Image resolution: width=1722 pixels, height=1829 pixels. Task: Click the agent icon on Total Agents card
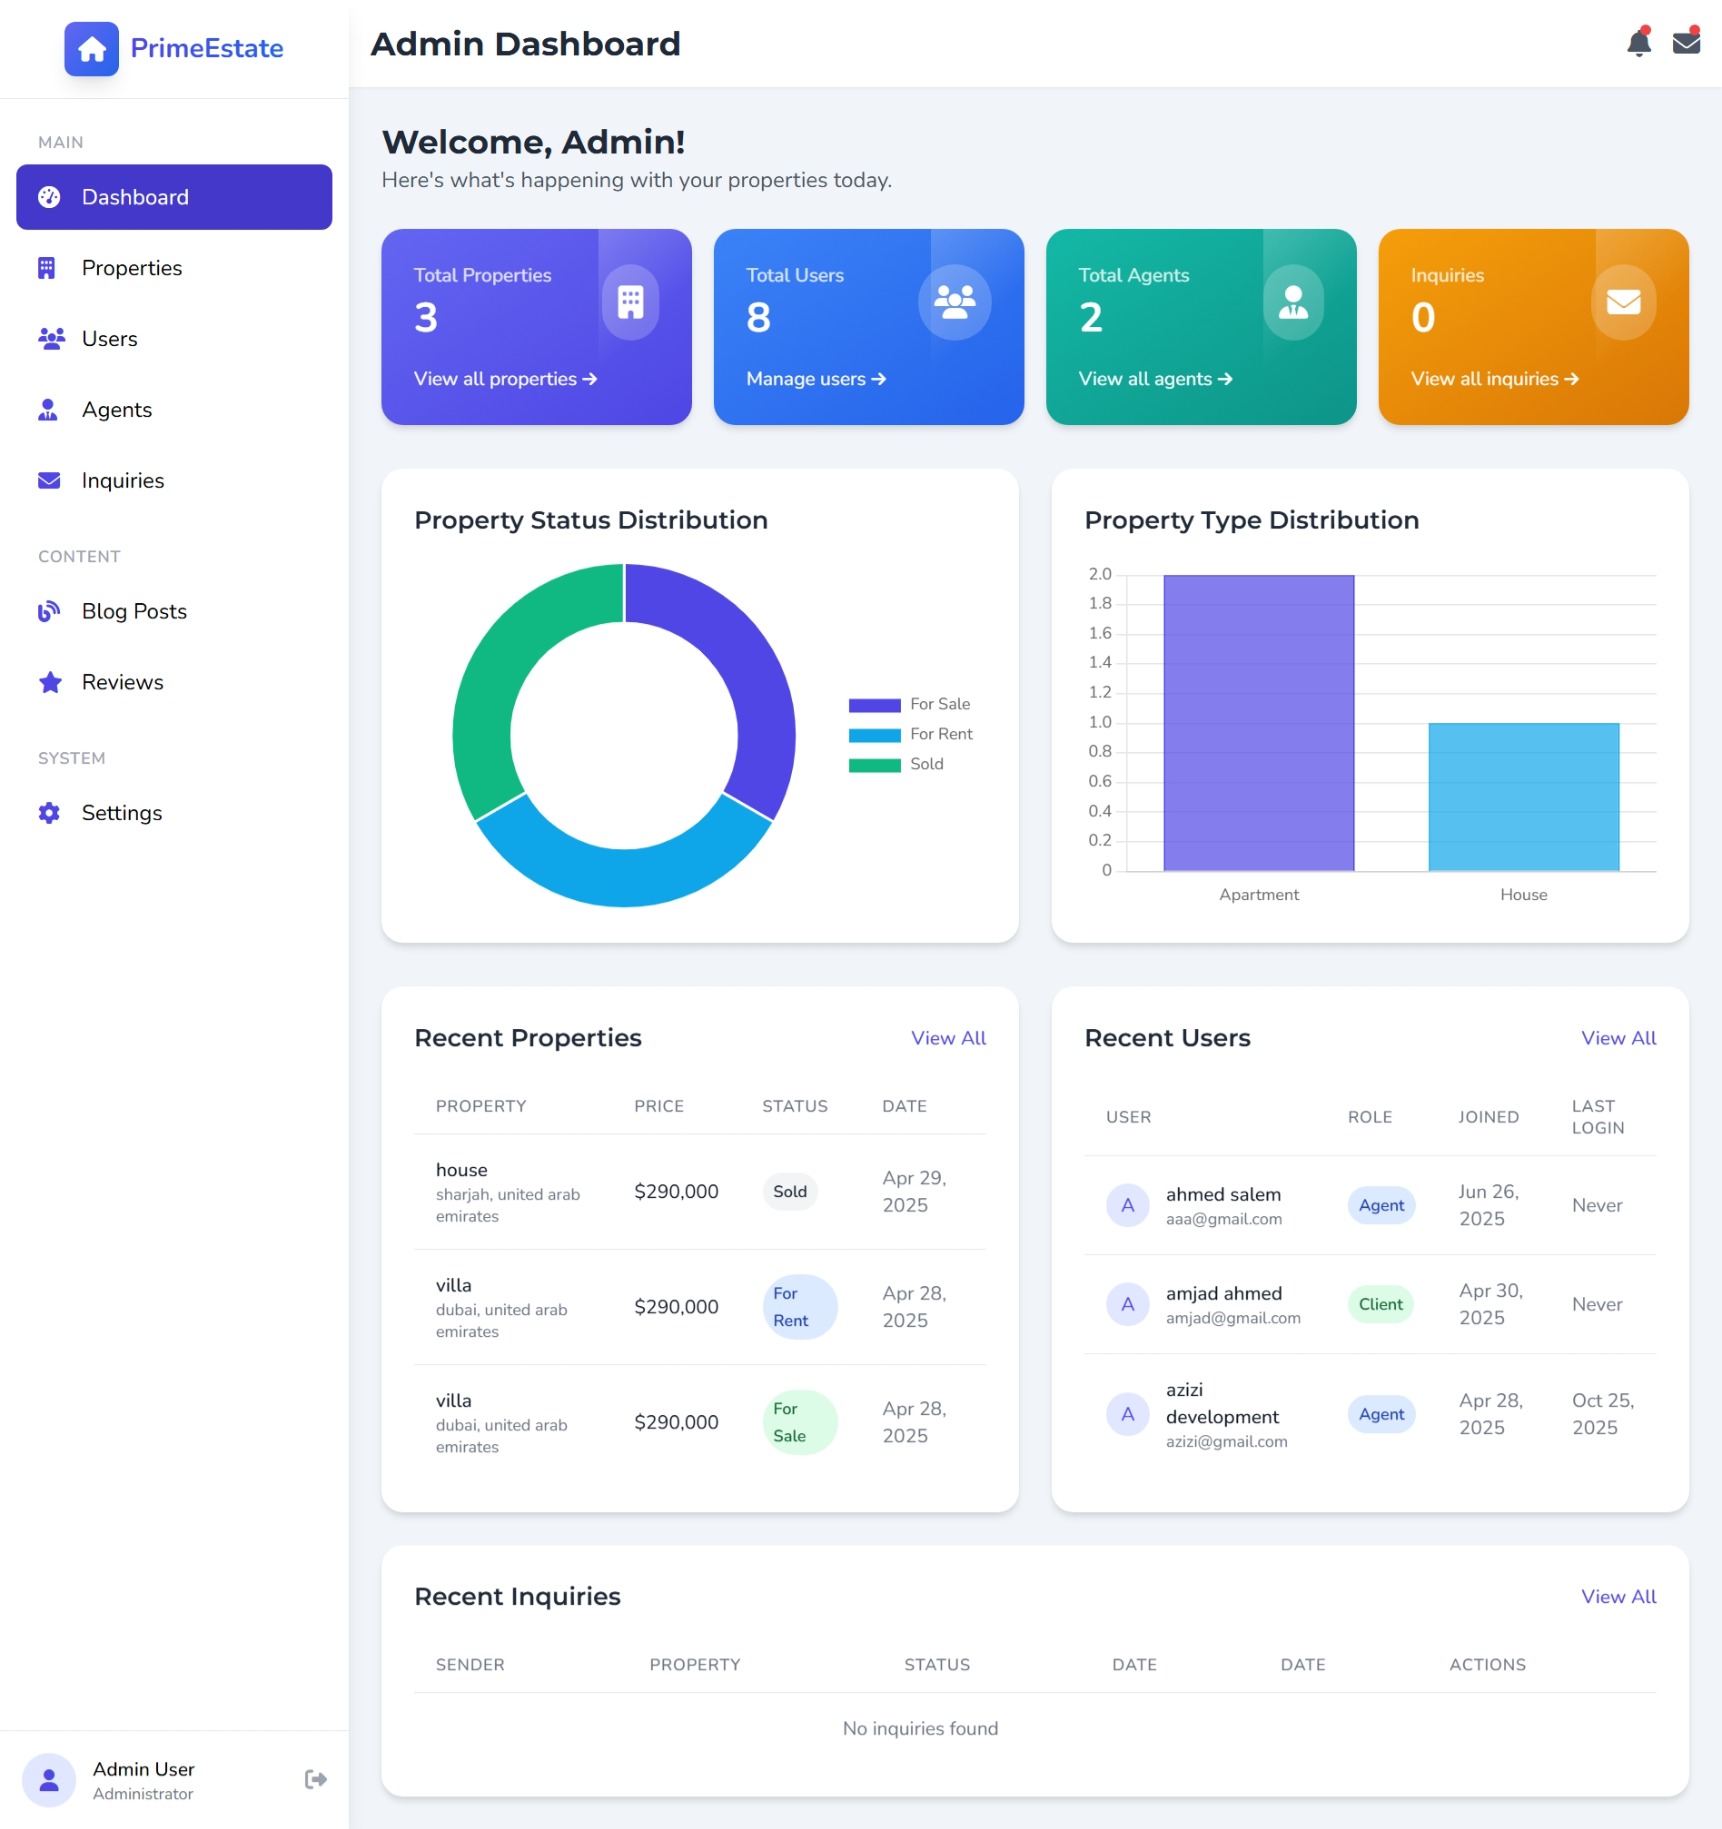[1293, 302]
